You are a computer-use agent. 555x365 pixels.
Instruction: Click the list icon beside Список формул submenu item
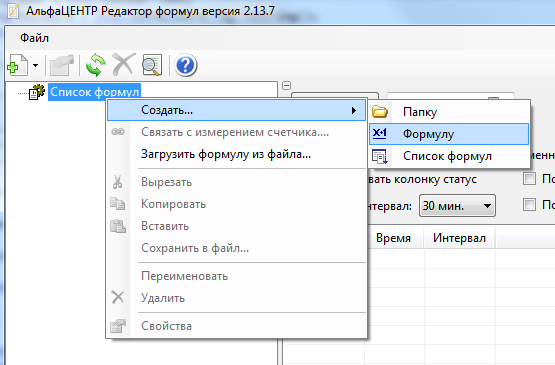(380, 156)
